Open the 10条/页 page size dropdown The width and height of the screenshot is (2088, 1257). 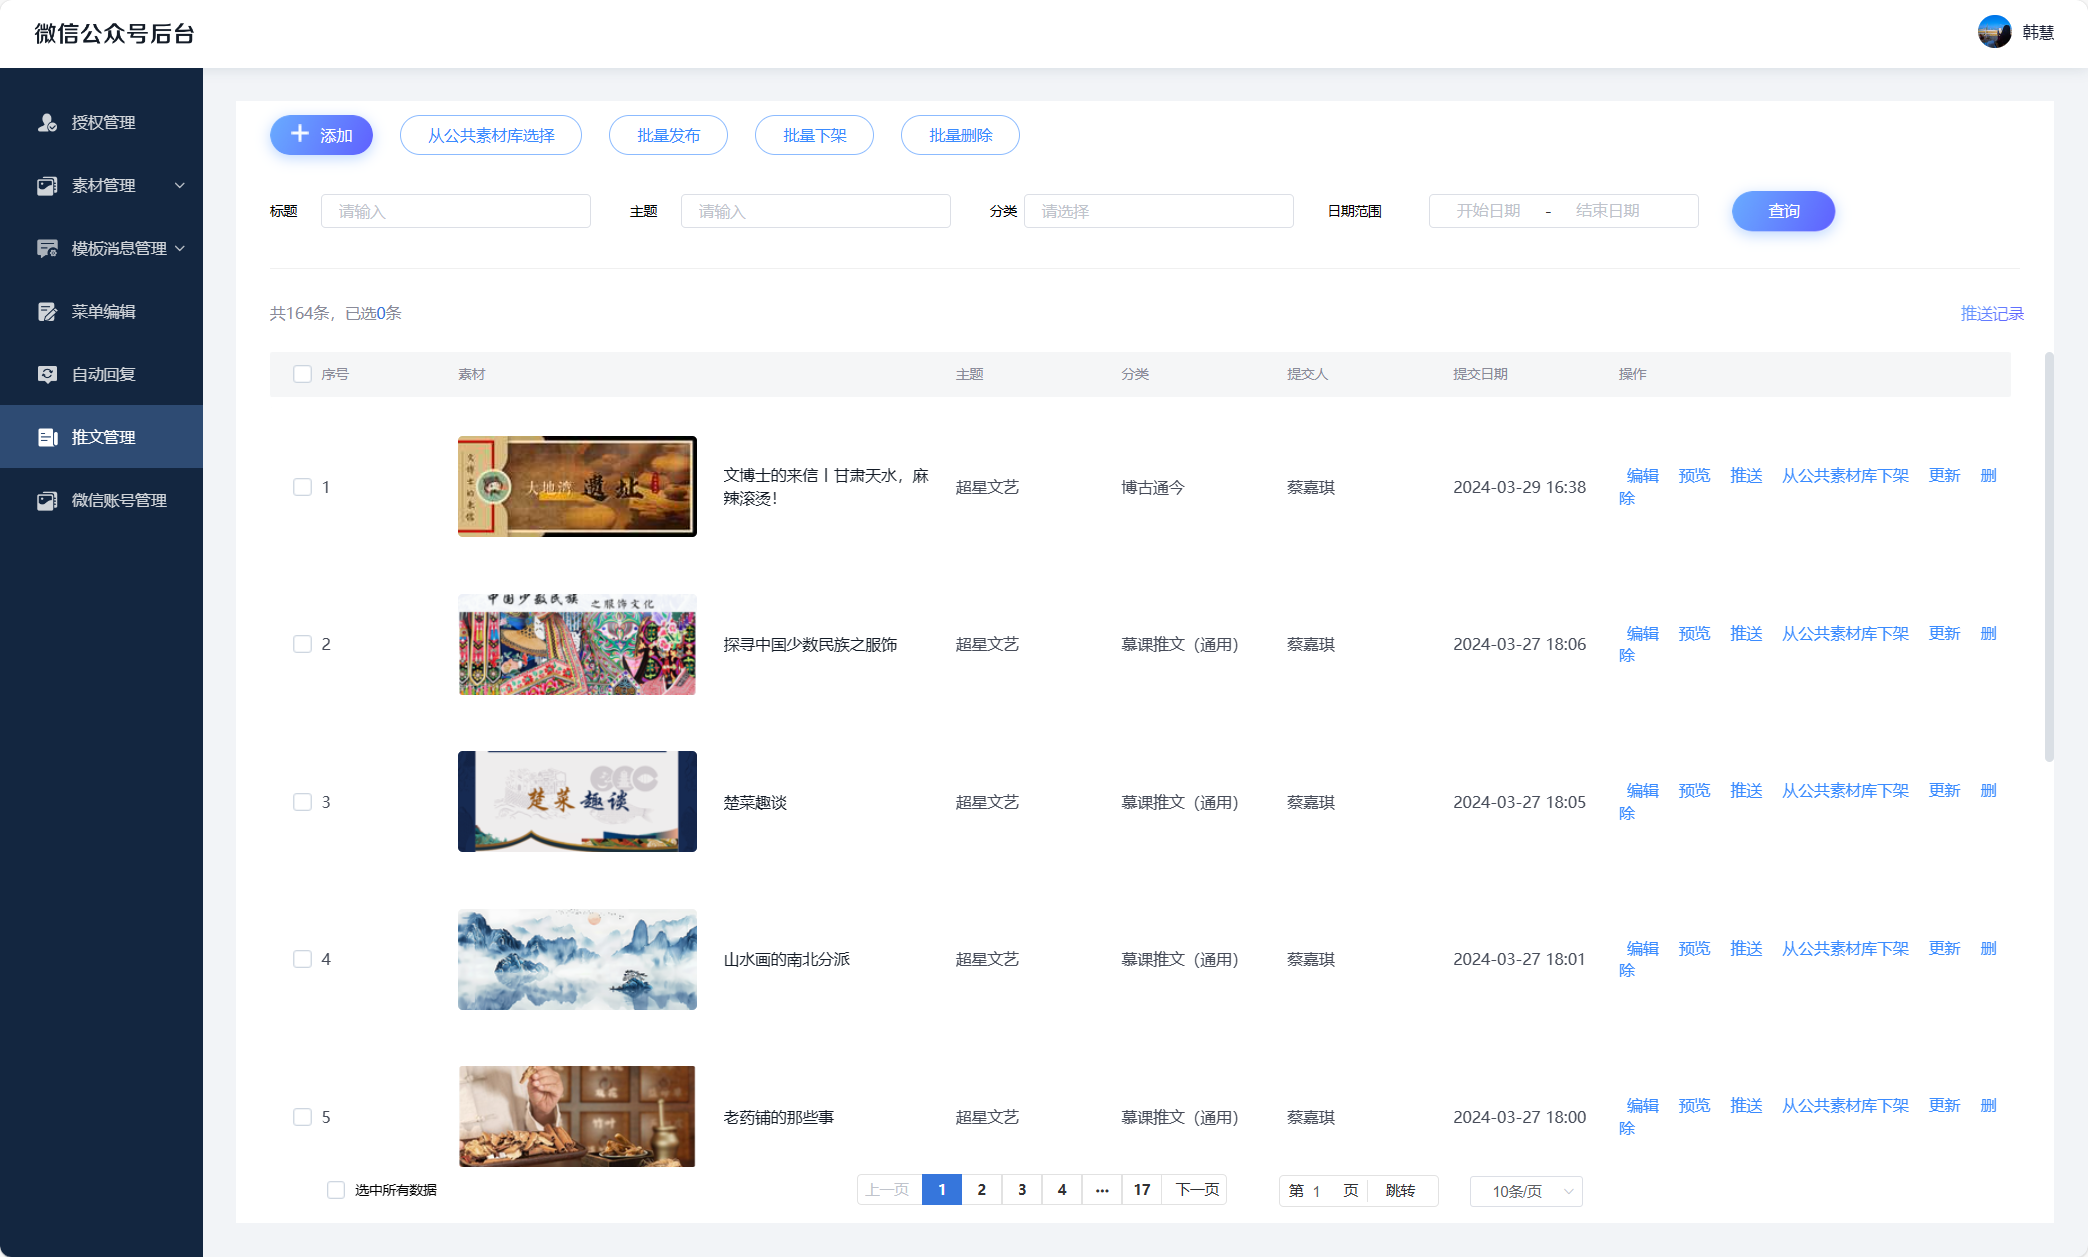[x=1526, y=1191]
